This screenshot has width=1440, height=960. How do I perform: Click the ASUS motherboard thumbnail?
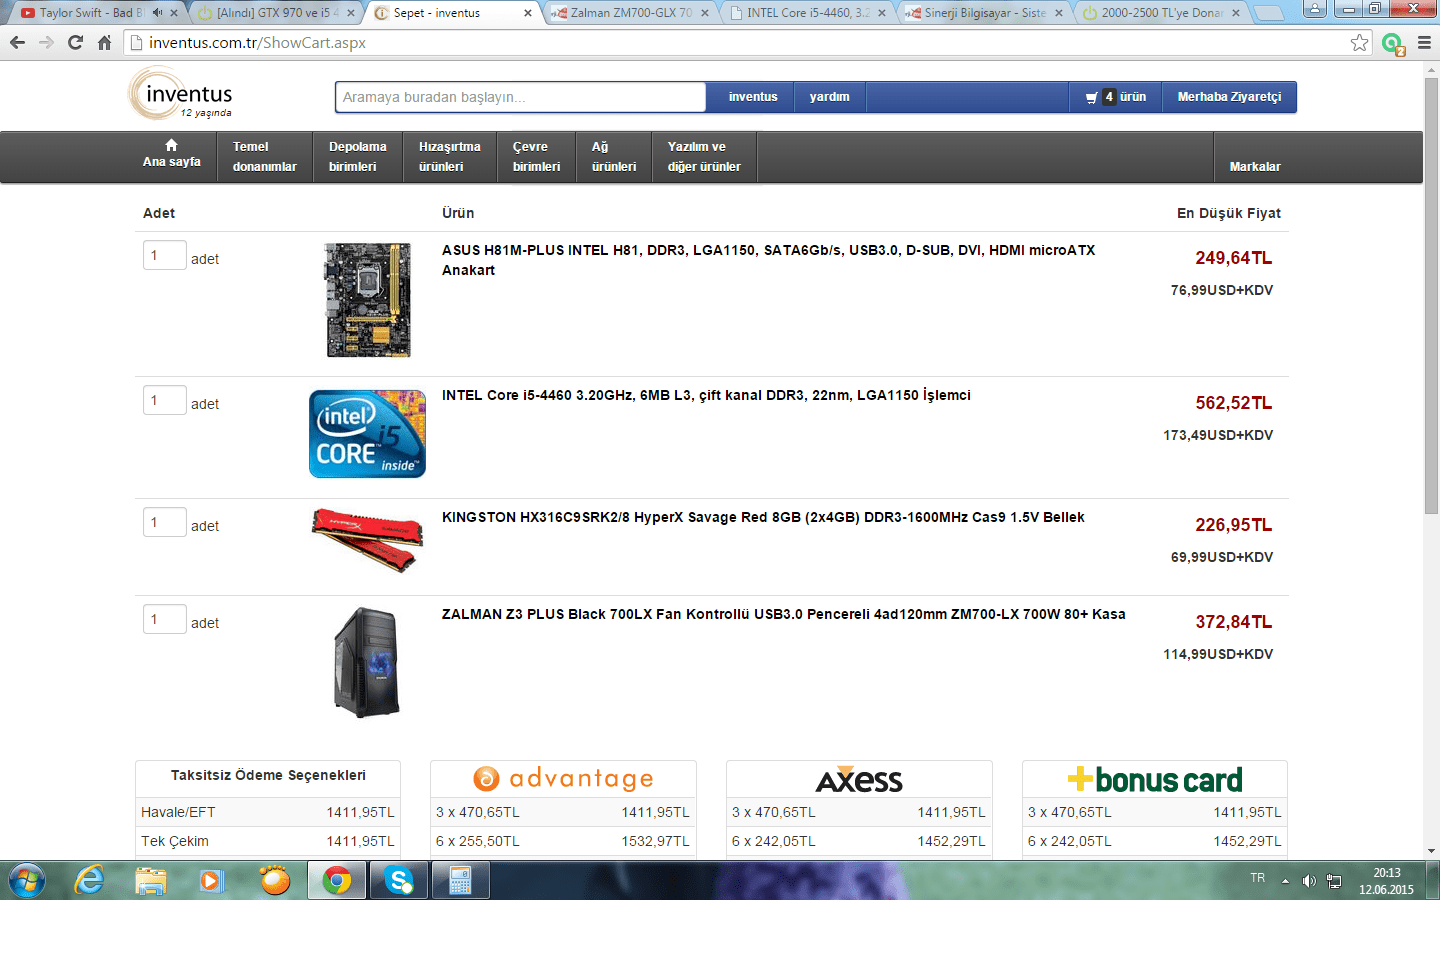(x=368, y=300)
